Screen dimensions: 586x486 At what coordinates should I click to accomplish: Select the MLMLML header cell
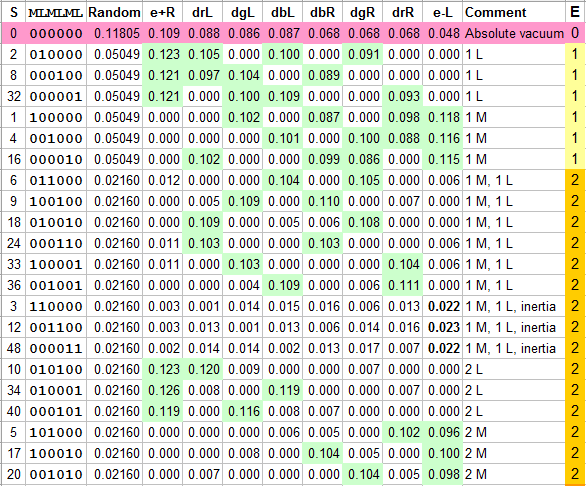click(56, 12)
